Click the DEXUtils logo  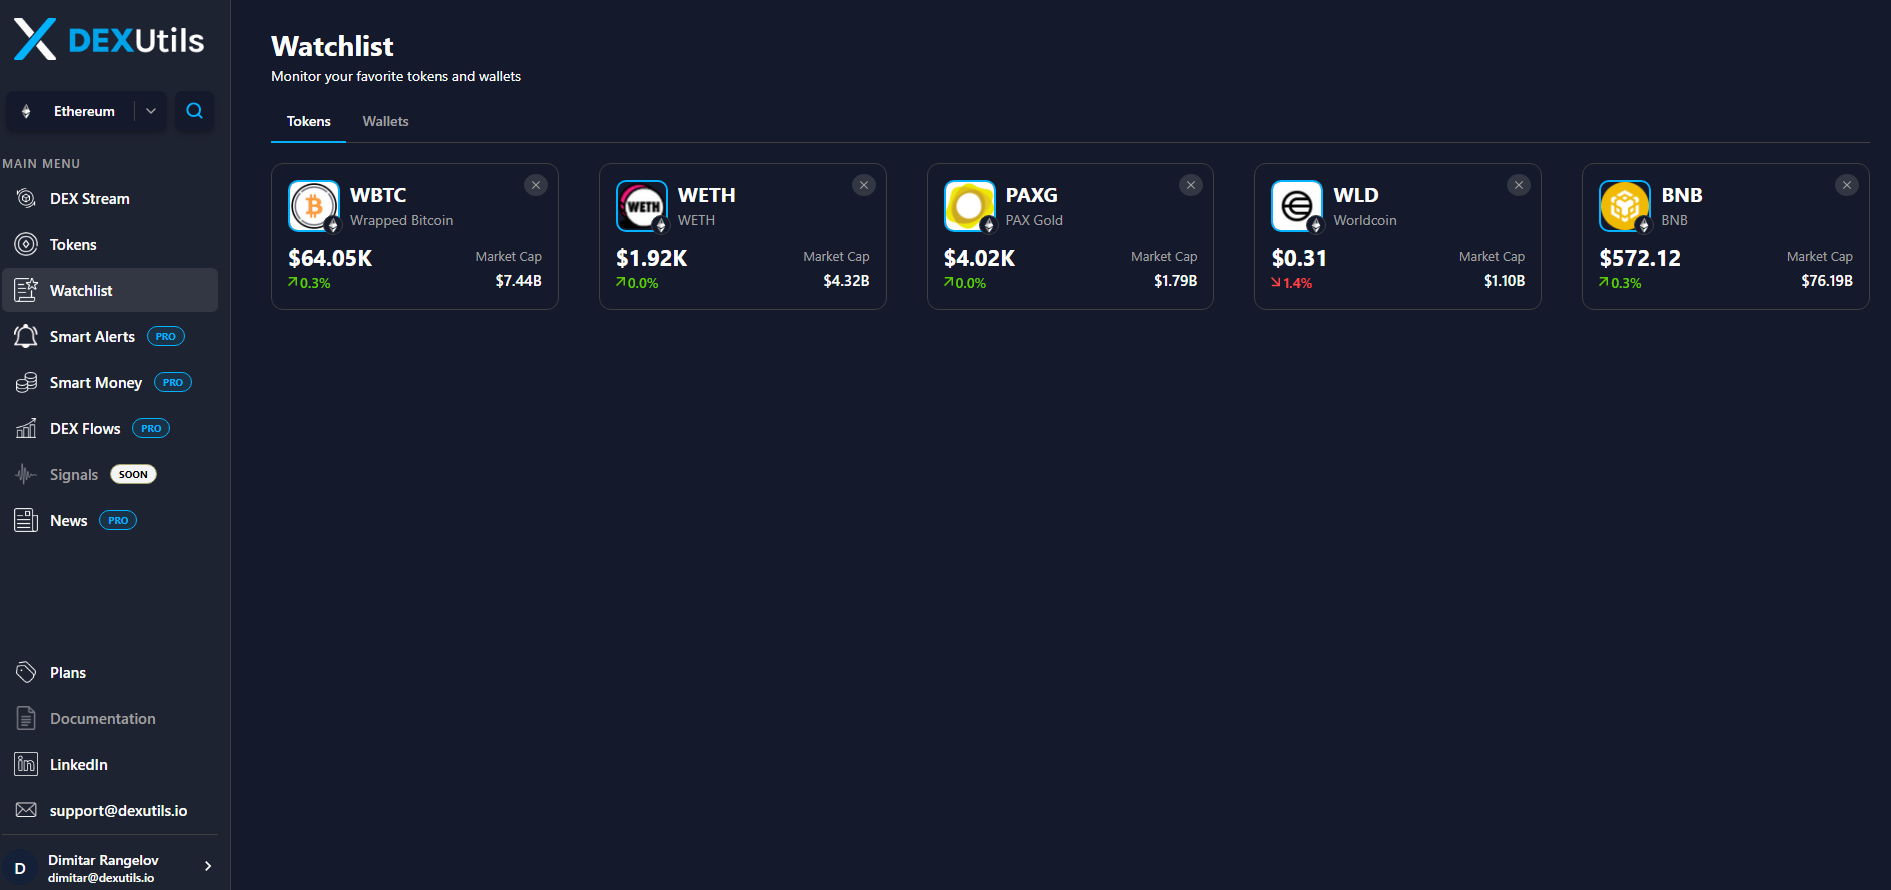tap(109, 40)
